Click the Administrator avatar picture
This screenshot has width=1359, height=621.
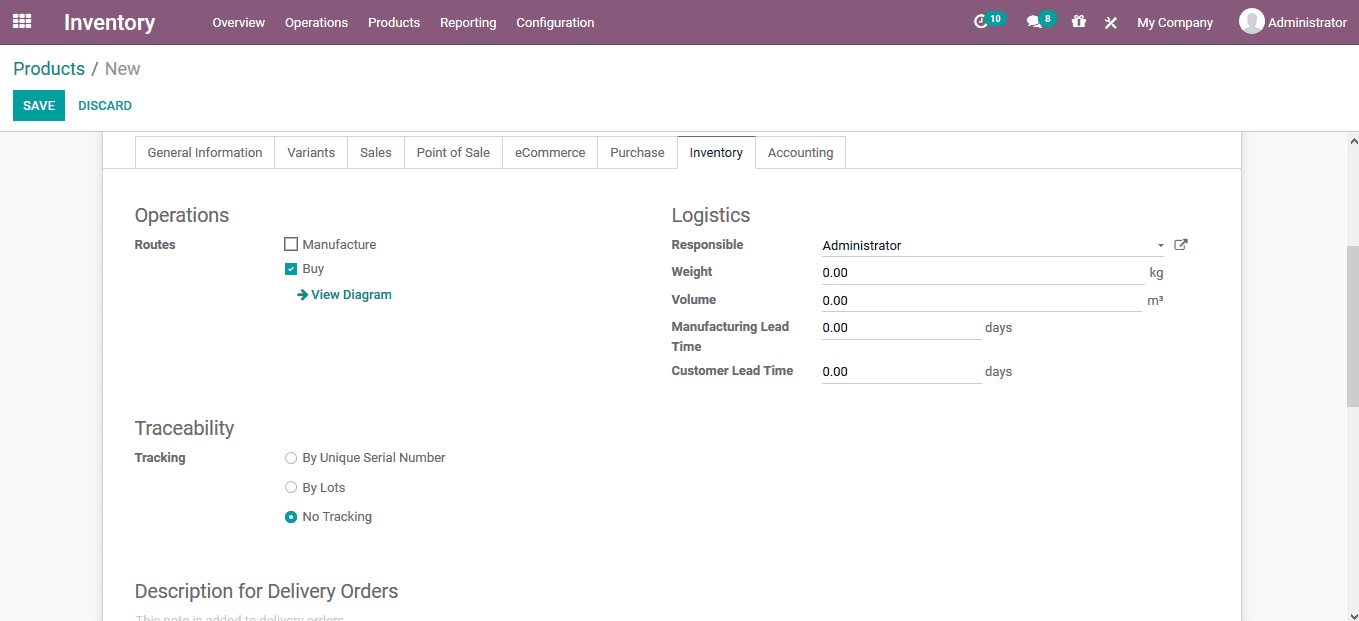click(1251, 20)
